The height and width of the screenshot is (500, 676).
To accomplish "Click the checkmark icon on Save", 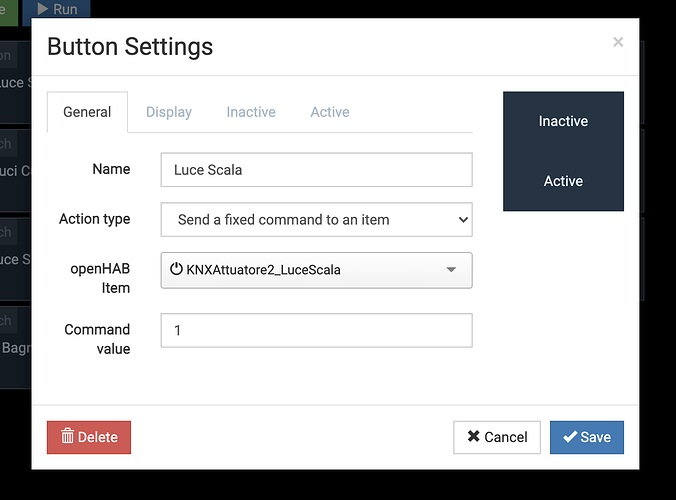I will (570, 436).
